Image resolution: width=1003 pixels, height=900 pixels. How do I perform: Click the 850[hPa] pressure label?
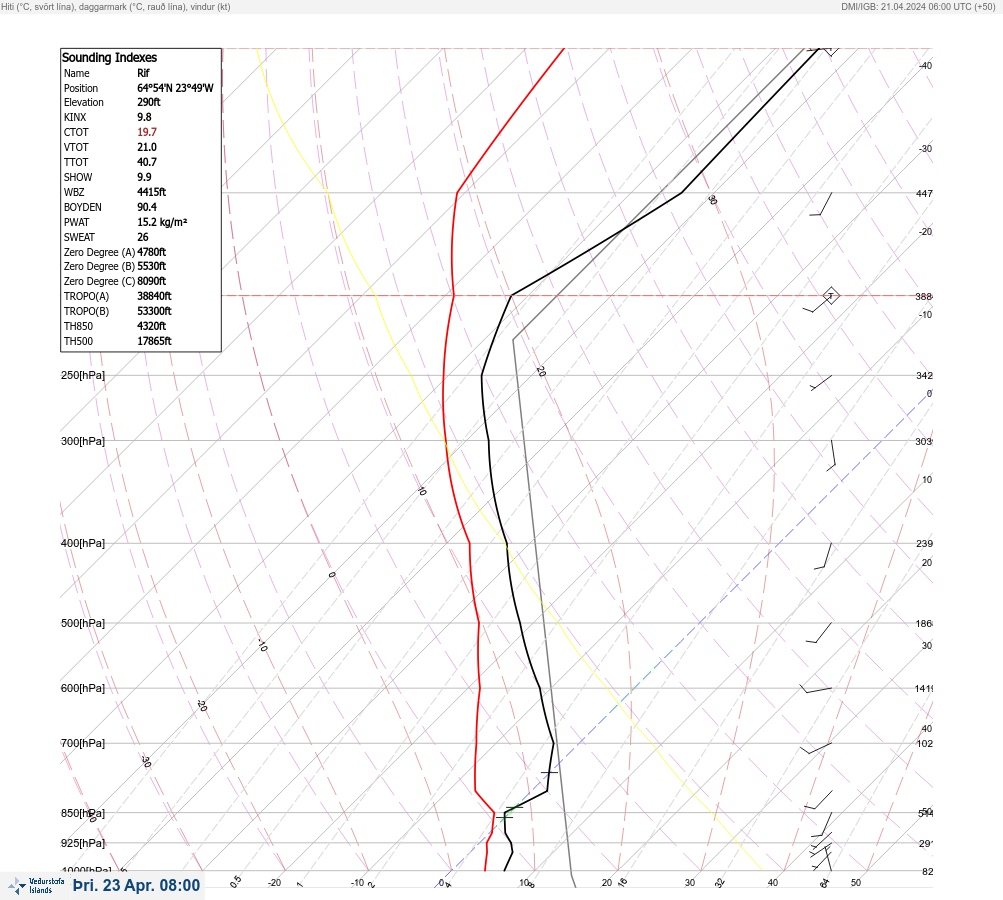[83, 814]
